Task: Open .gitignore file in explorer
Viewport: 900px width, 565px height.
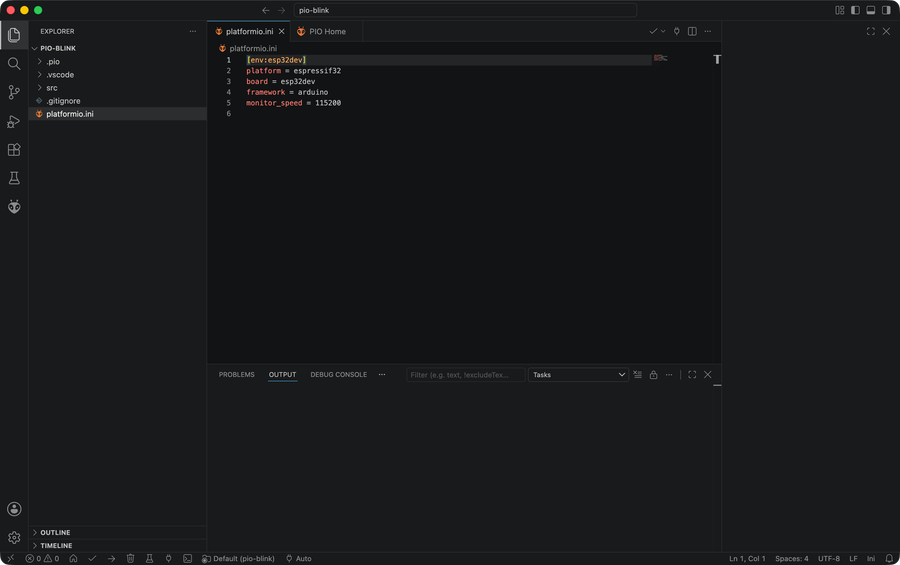Action: pos(118,100)
